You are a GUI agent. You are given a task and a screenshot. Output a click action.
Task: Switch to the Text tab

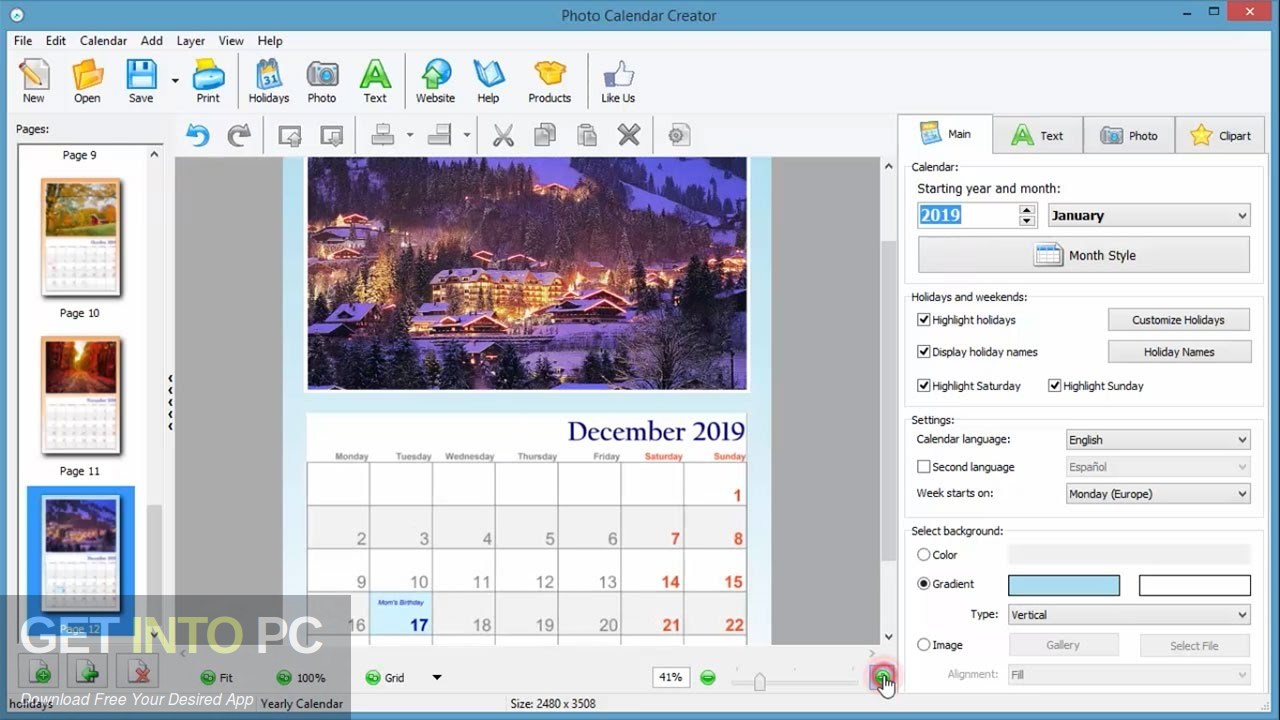tap(1037, 135)
